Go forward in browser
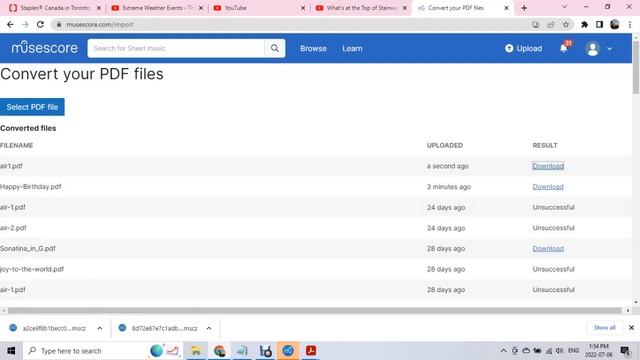The width and height of the screenshot is (640, 360). 25,24
